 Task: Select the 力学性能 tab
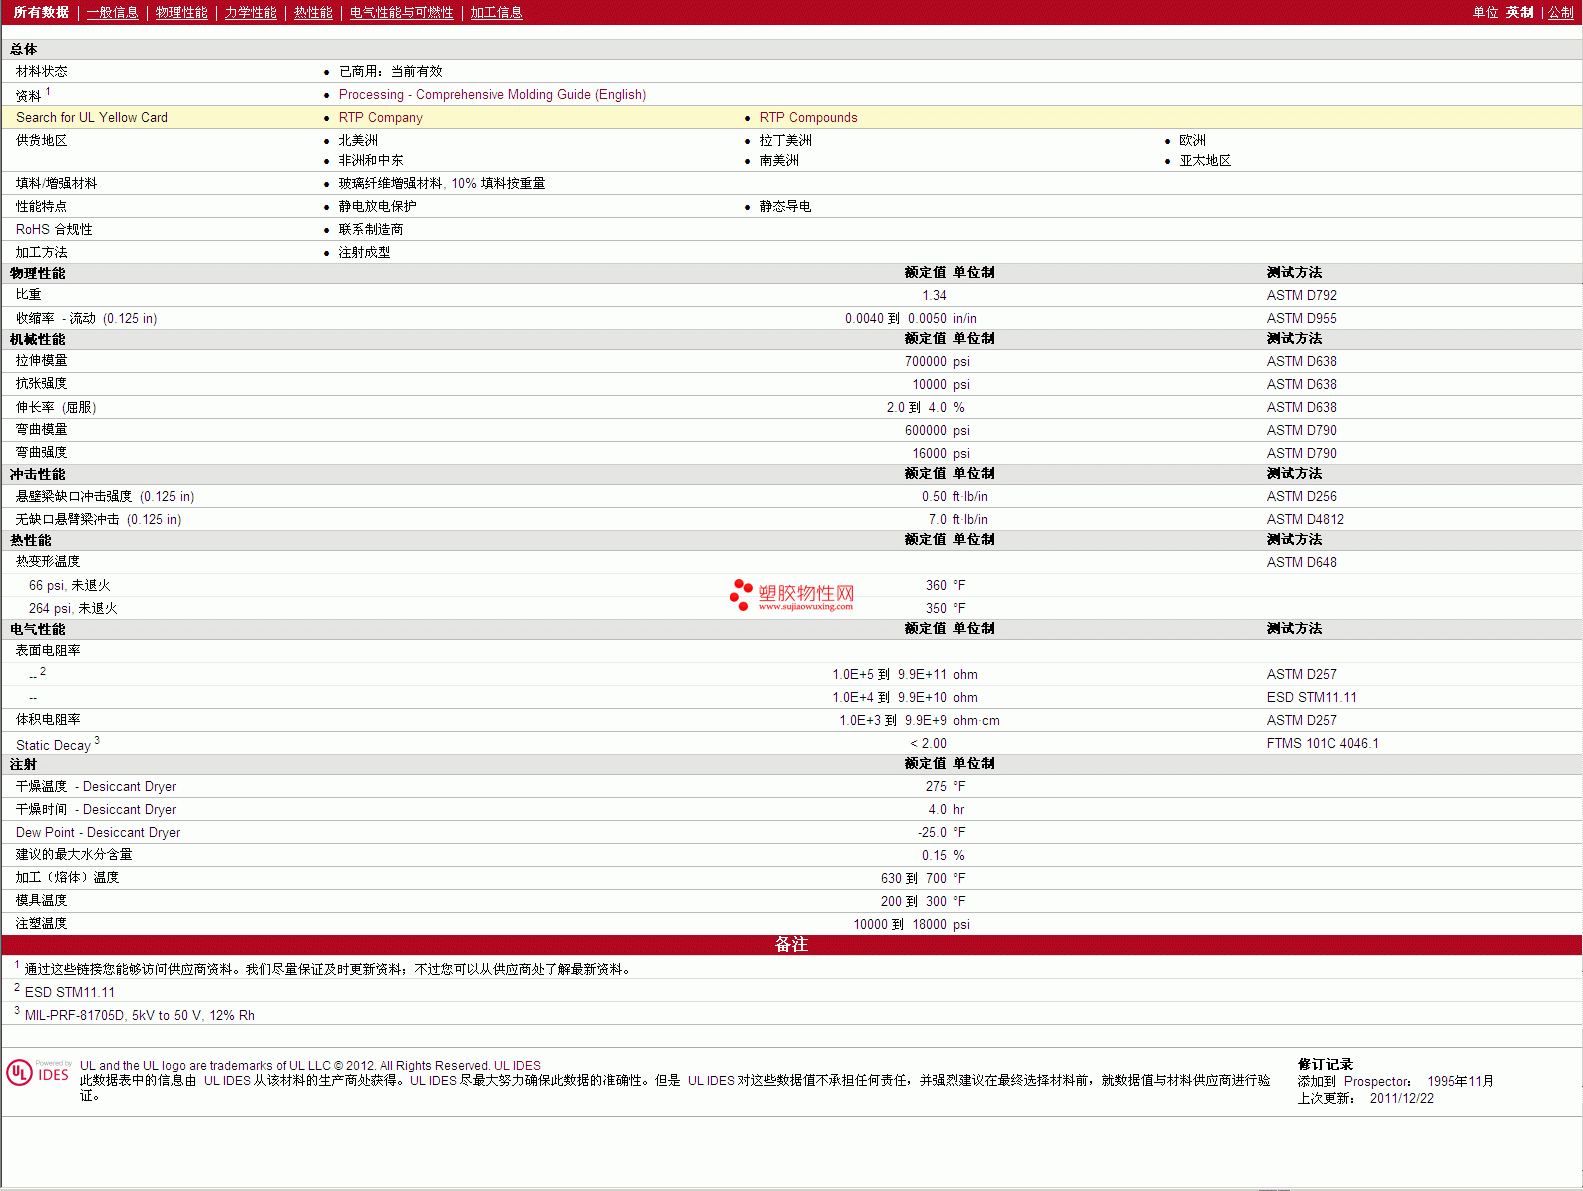click(x=250, y=12)
